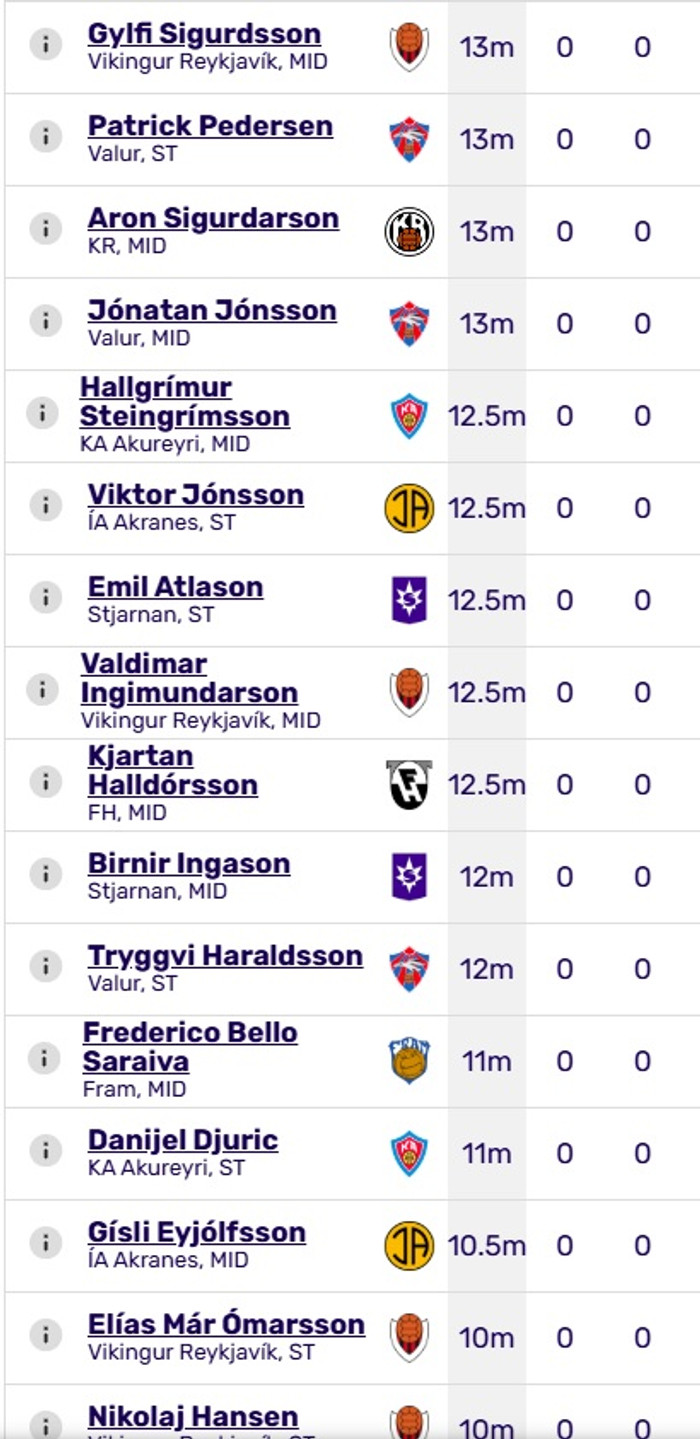Click info icon beside Danijel Djuric
The width and height of the screenshot is (700, 1439).
tap(45, 1151)
